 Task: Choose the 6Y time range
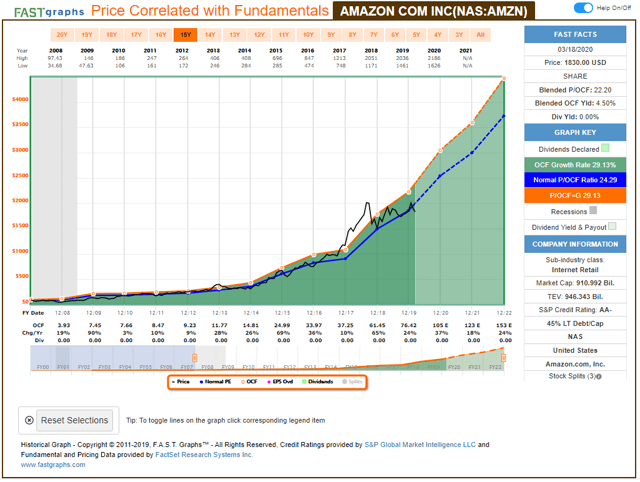point(395,35)
